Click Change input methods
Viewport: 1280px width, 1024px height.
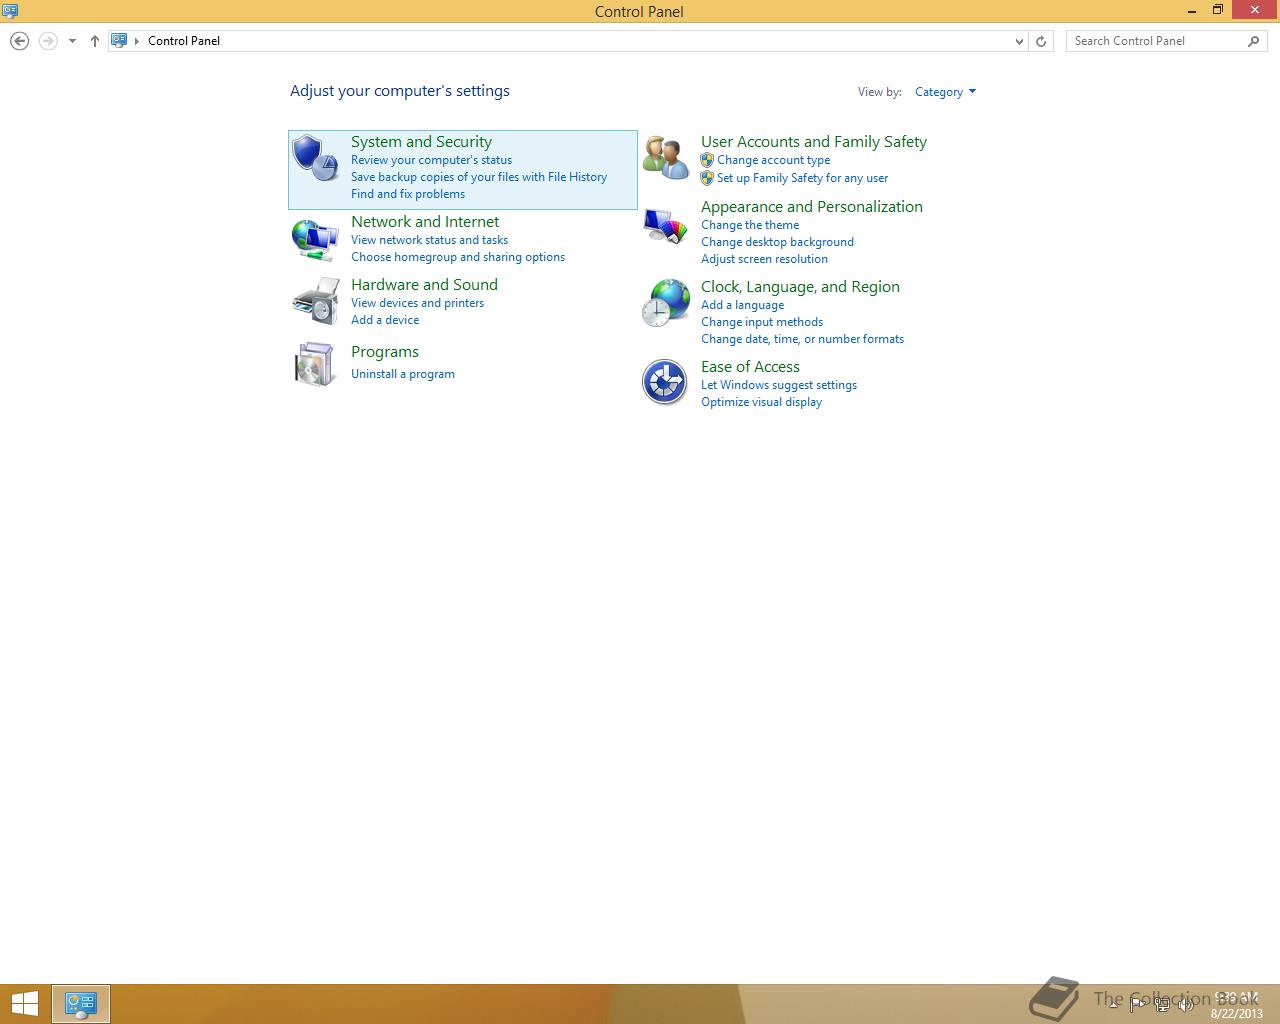[762, 322]
